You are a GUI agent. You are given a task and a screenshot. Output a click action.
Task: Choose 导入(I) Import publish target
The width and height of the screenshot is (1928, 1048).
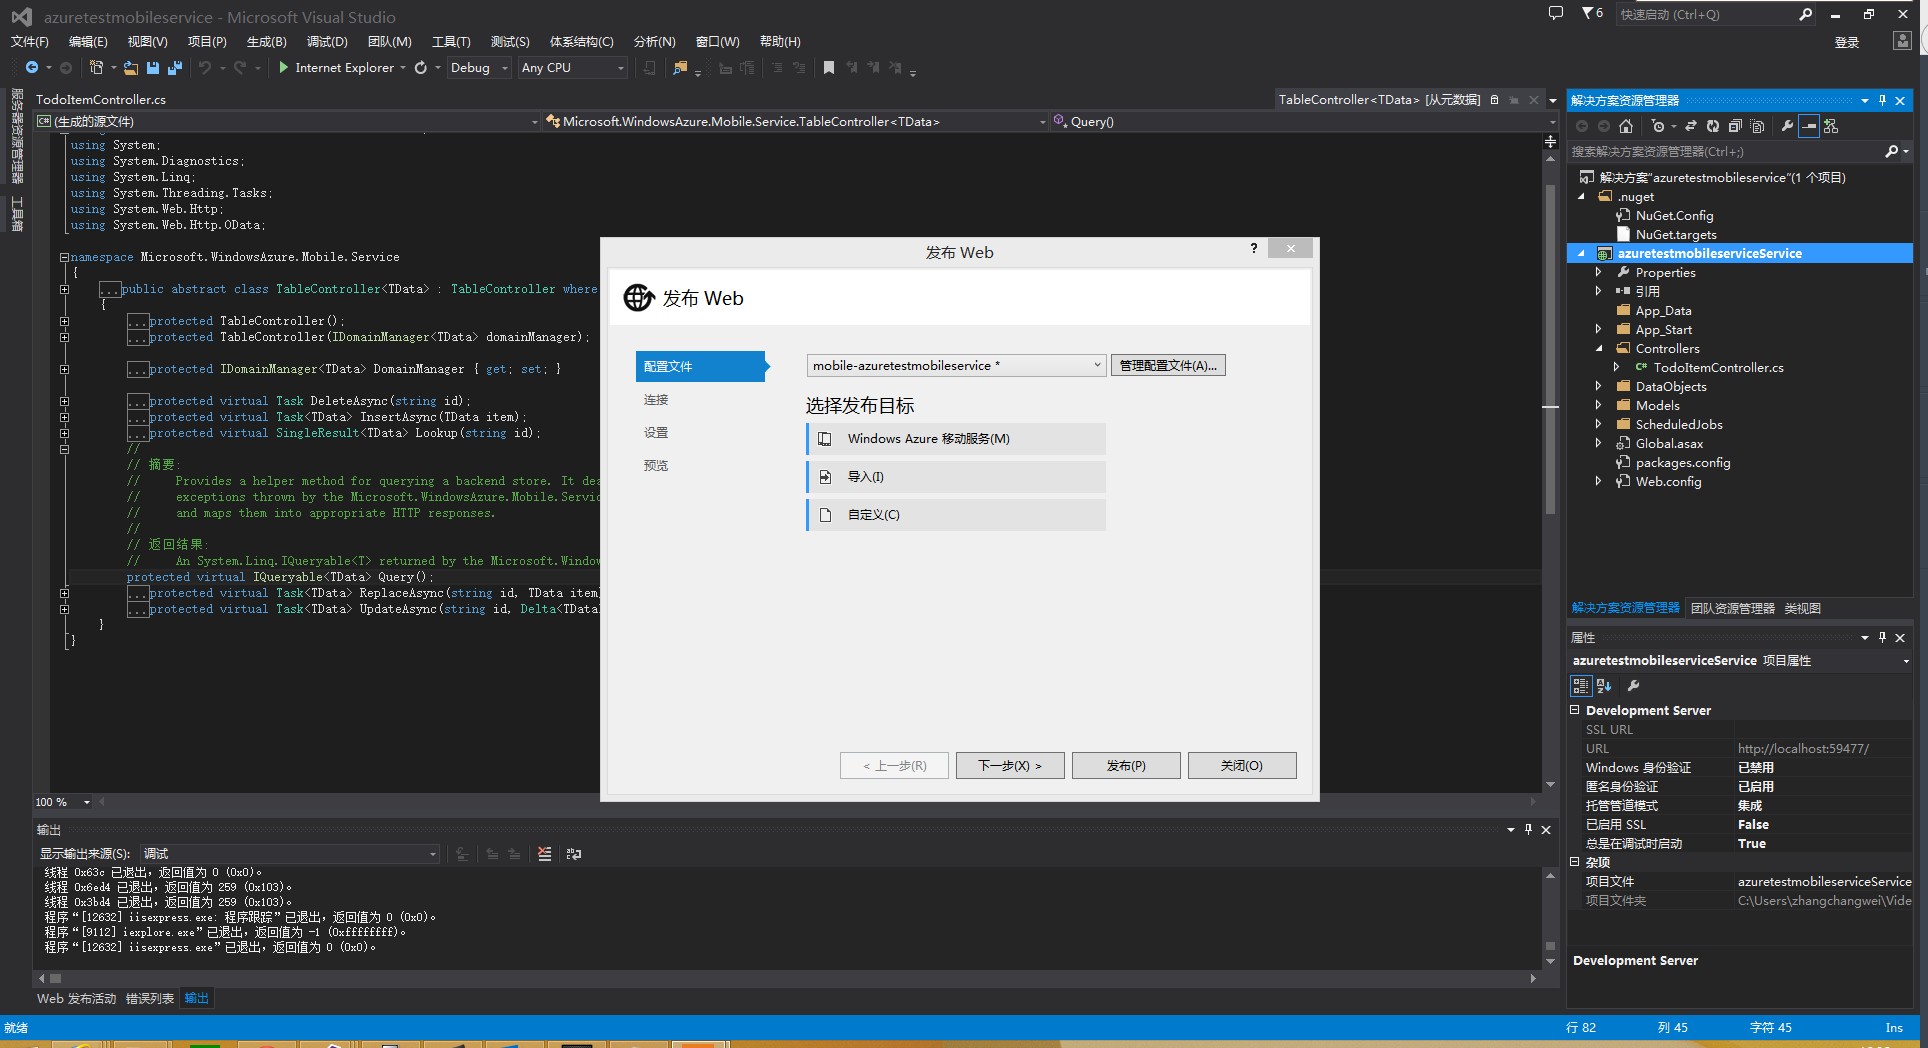956,476
